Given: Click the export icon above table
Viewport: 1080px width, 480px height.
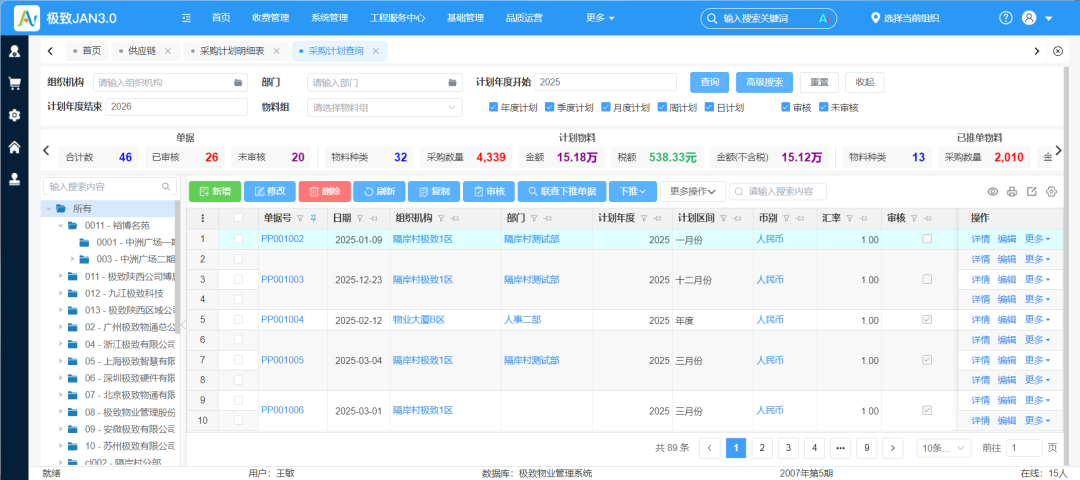Looking at the screenshot, I should tap(1031, 191).
